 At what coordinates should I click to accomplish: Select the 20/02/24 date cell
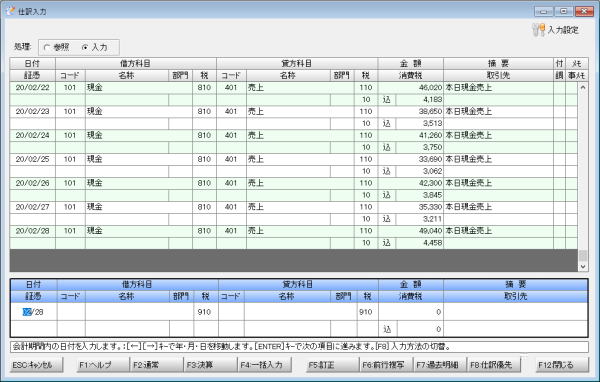coord(33,135)
